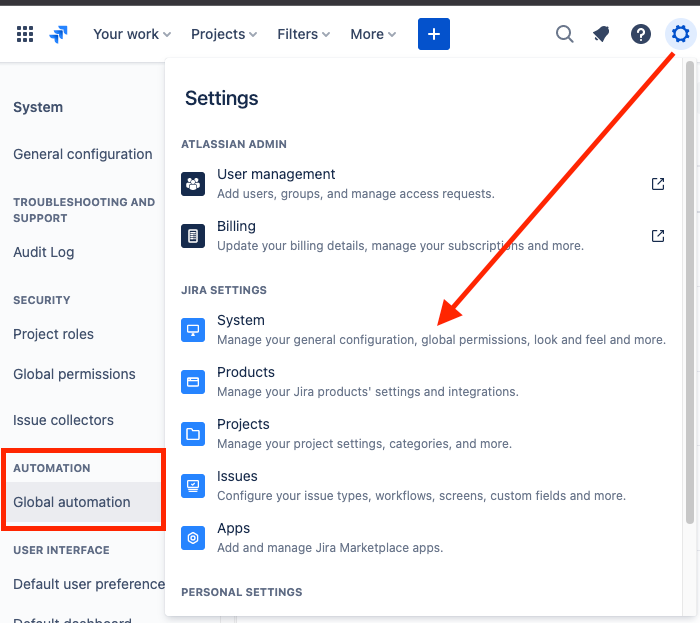Screen dimensions: 700x623
Task: Open Issue collectors in sidebar
Action: point(63,420)
